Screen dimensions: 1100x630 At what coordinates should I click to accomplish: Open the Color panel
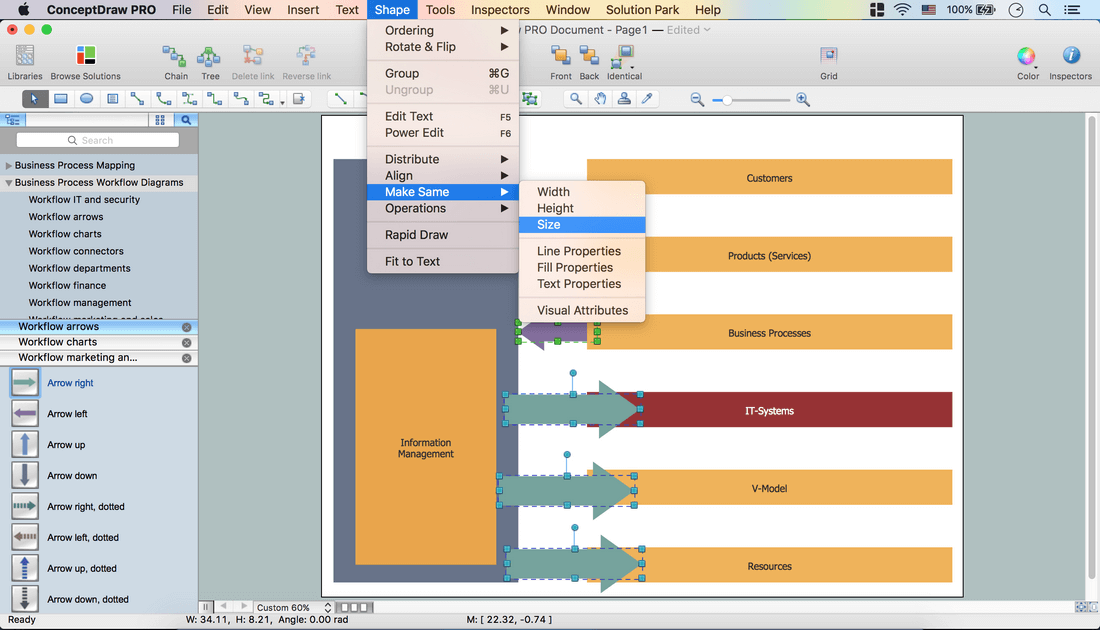coord(1027,62)
